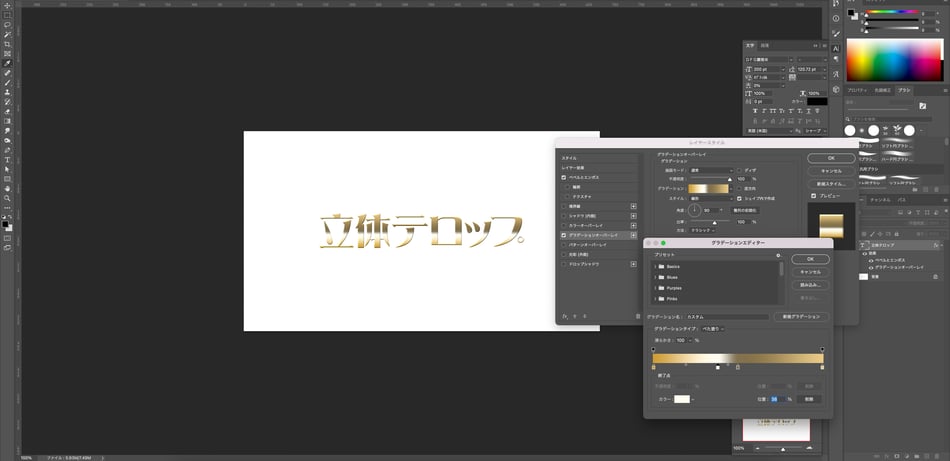Click plus icon beside ドロップシャドウ effect
Viewport: 950px width, 461px height.
click(633, 264)
